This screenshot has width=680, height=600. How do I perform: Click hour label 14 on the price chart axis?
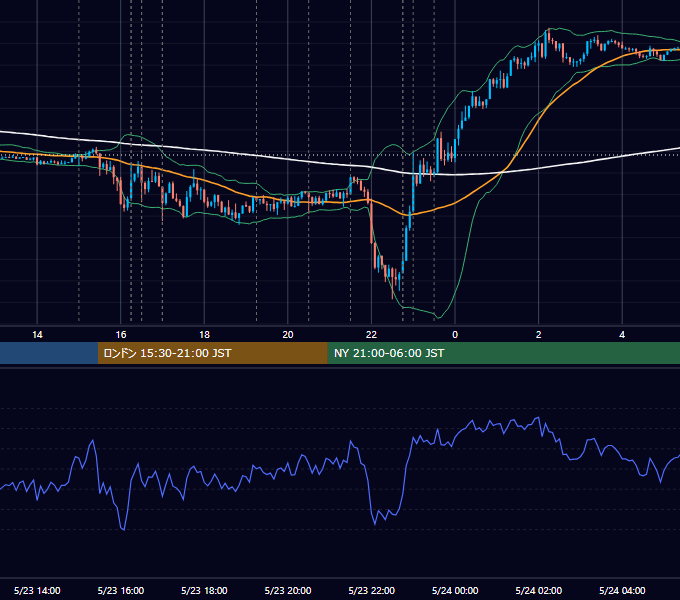[37, 335]
